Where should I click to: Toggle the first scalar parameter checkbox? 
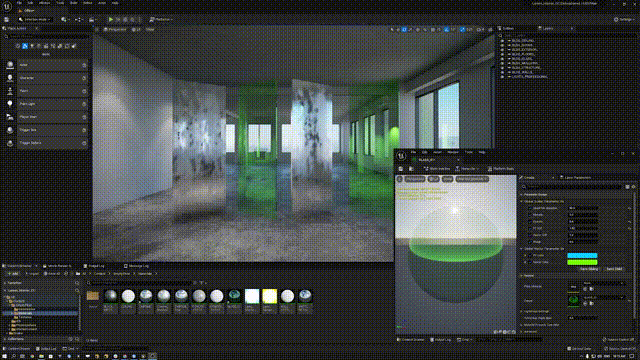click(x=530, y=208)
